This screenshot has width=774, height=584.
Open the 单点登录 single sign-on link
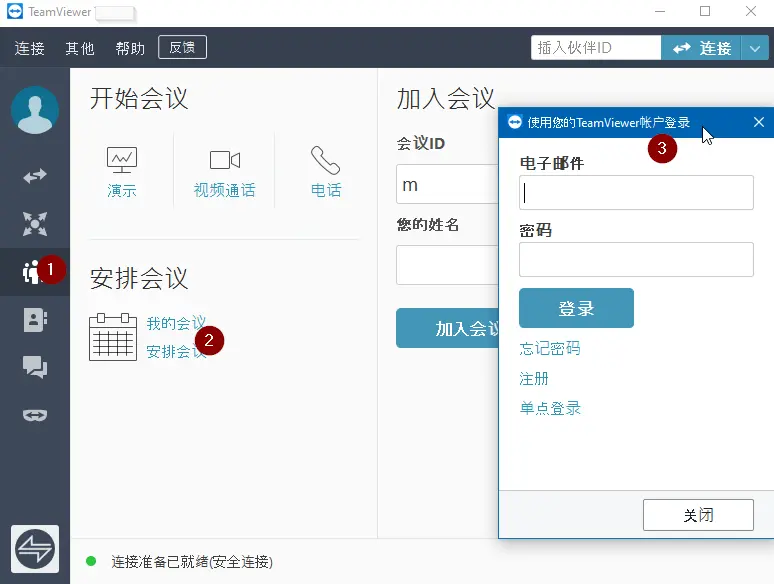pyautogui.click(x=550, y=408)
